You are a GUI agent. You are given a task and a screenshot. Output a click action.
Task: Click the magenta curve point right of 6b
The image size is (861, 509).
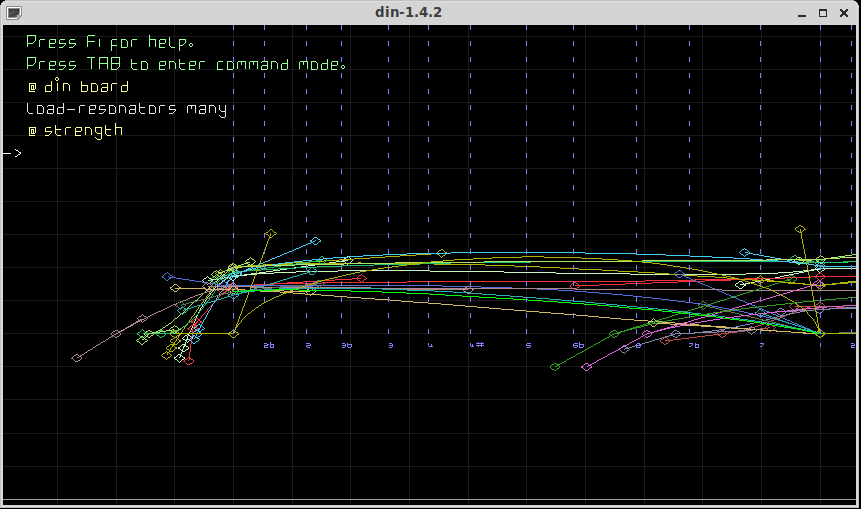(x=587, y=367)
